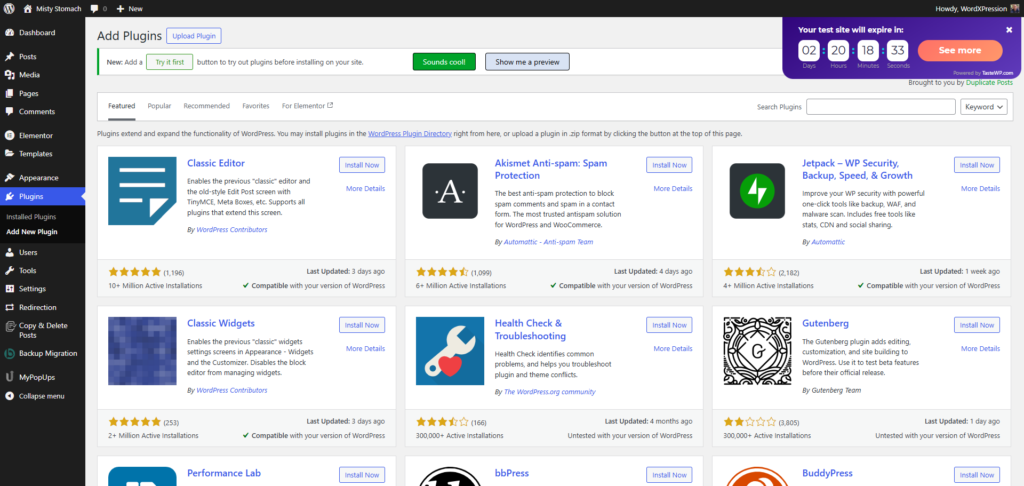
Task: Open More Details for Akismet
Action: 673,189
